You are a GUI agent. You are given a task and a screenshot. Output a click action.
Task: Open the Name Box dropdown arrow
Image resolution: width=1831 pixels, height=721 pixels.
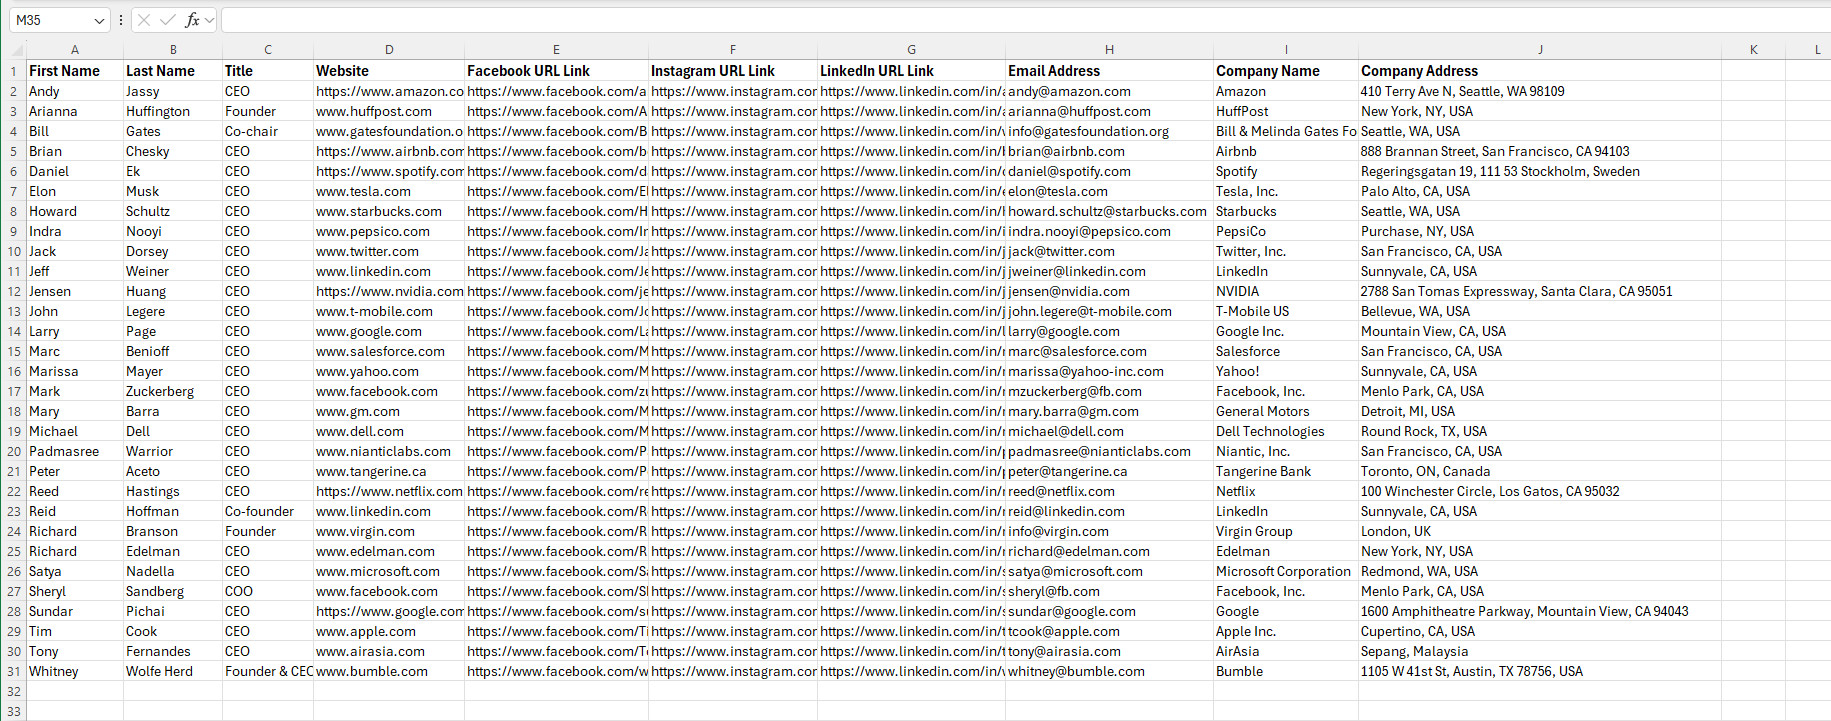click(x=99, y=20)
